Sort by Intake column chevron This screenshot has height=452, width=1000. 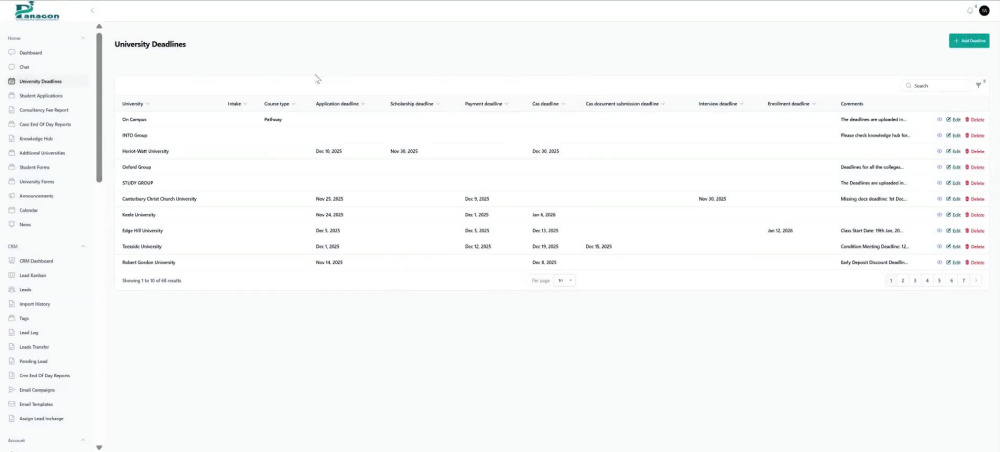[246, 104]
